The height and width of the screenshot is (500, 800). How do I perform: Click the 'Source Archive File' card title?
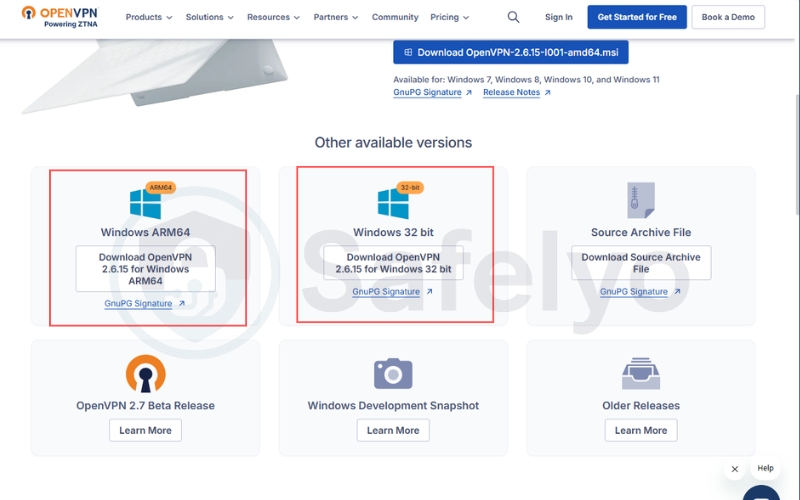(x=641, y=232)
